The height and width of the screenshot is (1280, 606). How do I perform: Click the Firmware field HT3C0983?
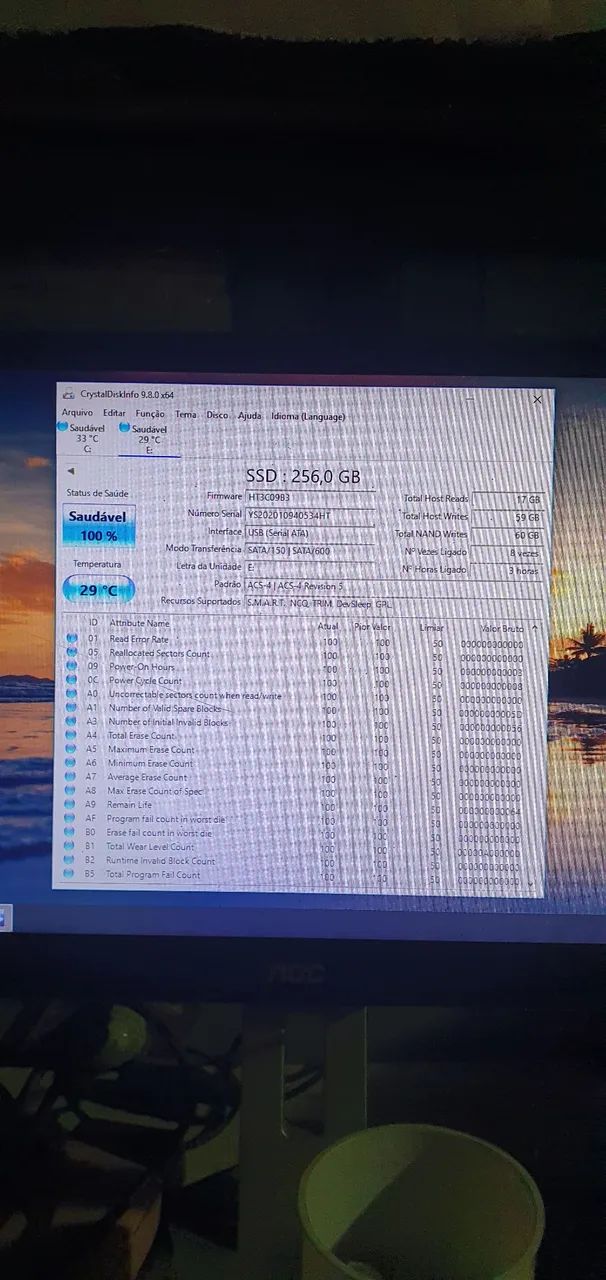coord(310,496)
